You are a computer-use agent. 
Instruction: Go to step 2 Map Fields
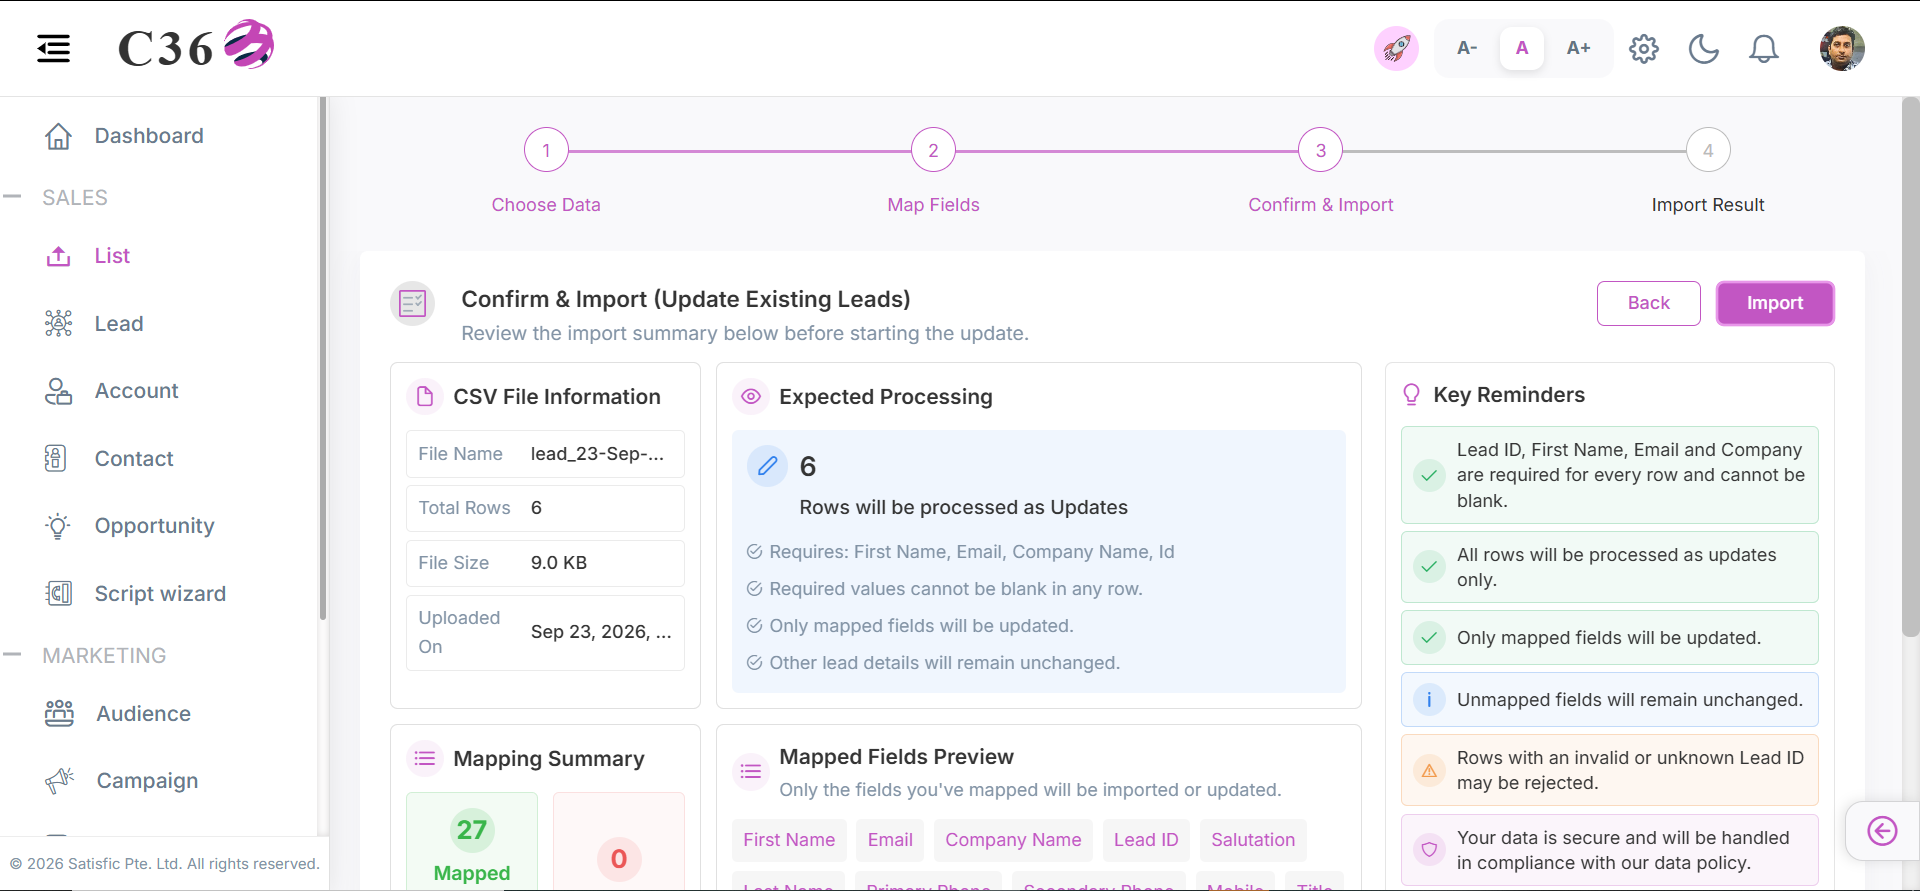933,151
